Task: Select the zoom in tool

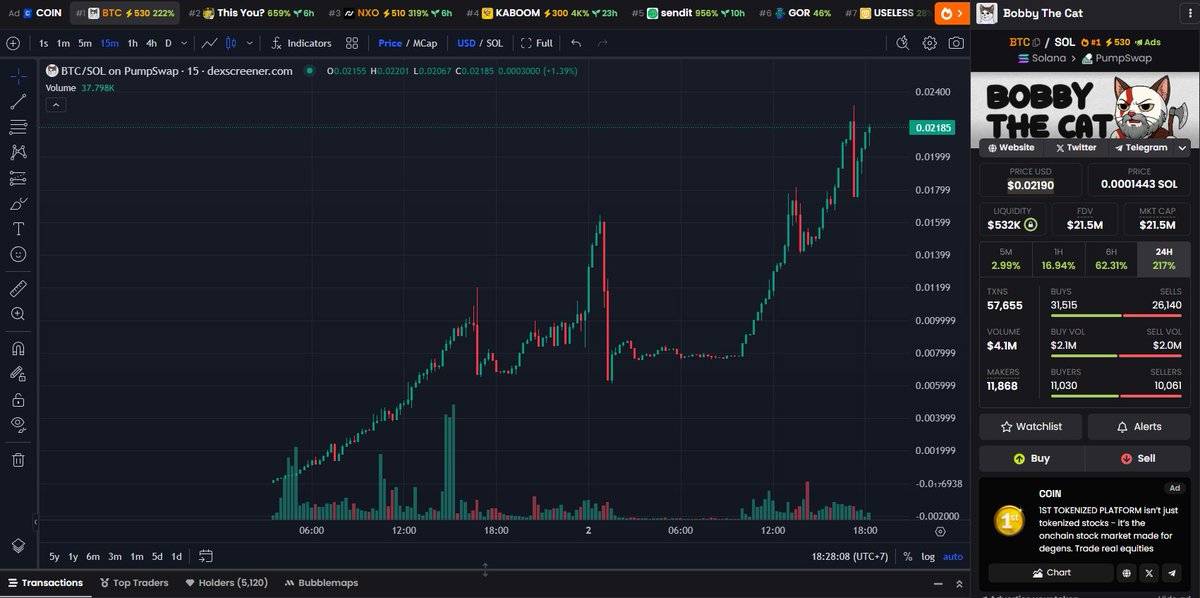Action: pyautogui.click(x=18, y=314)
